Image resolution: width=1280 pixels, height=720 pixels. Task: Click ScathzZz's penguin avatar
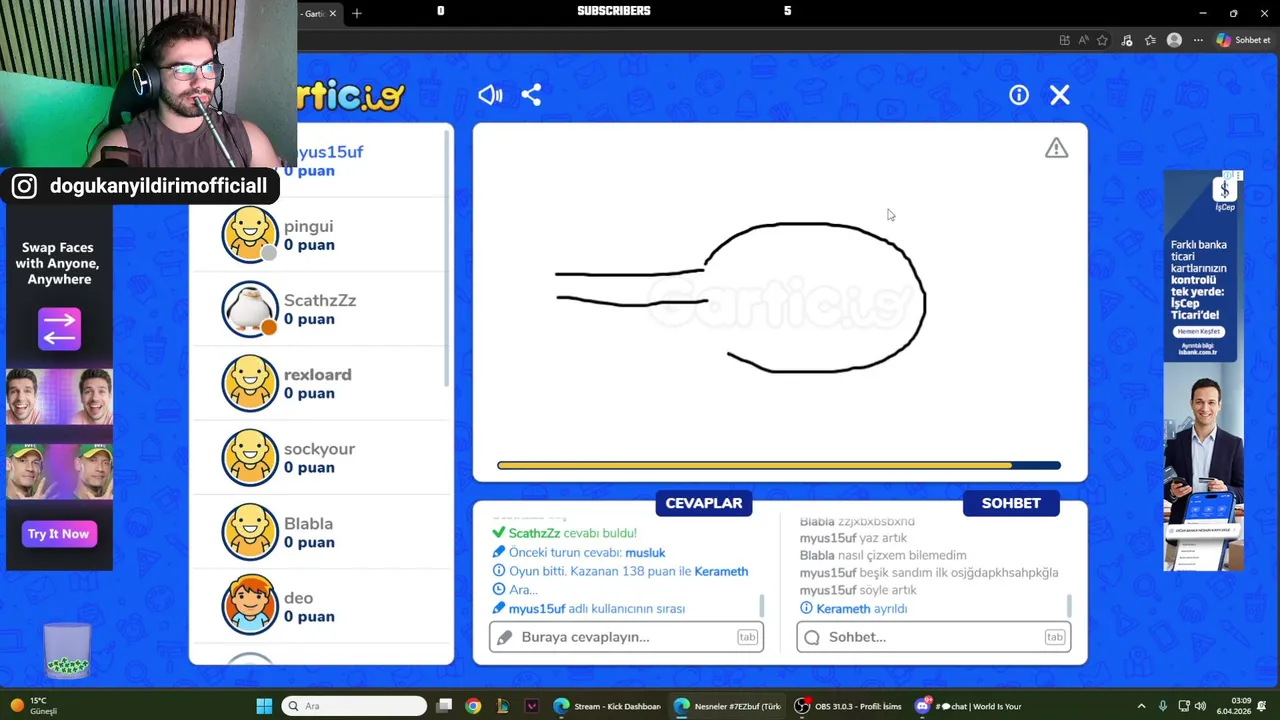pyautogui.click(x=250, y=309)
